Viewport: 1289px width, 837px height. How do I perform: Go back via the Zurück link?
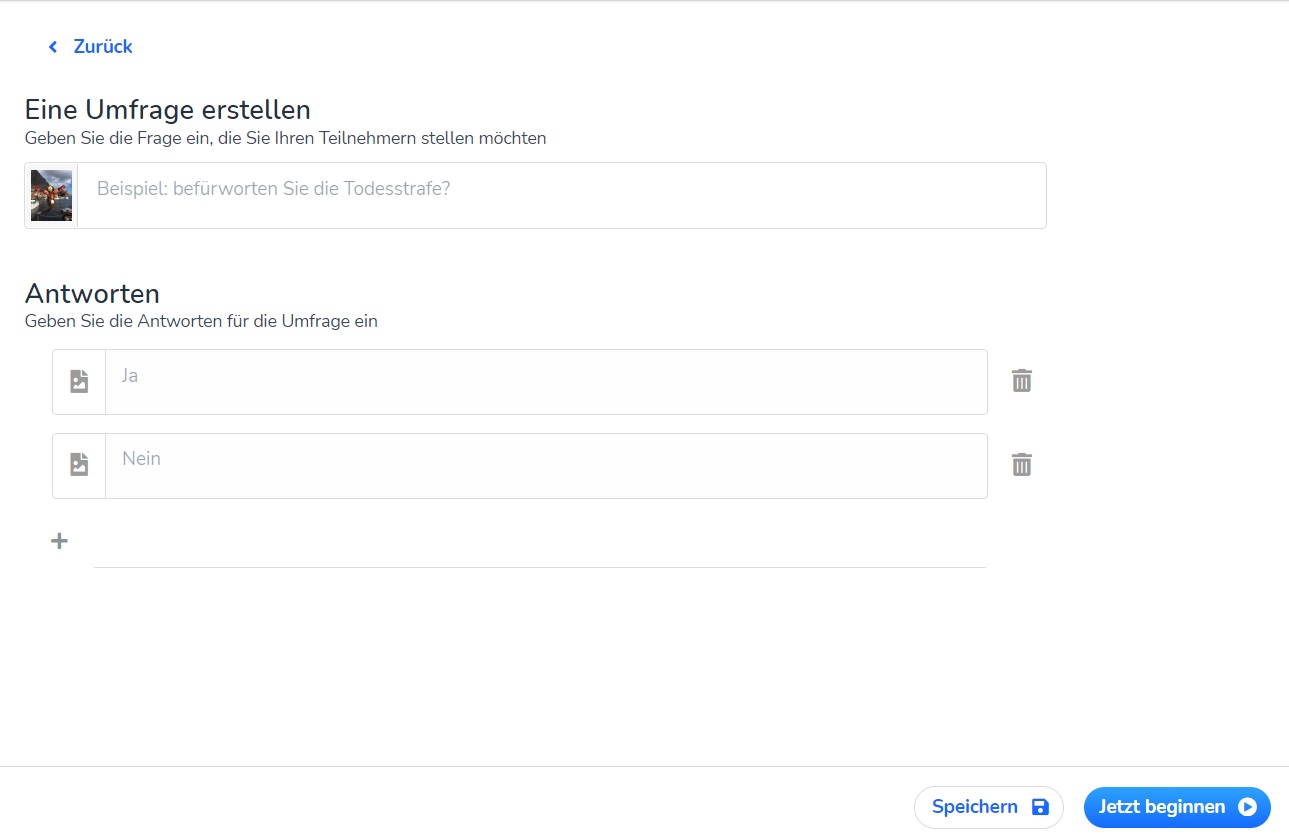[x=102, y=47]
